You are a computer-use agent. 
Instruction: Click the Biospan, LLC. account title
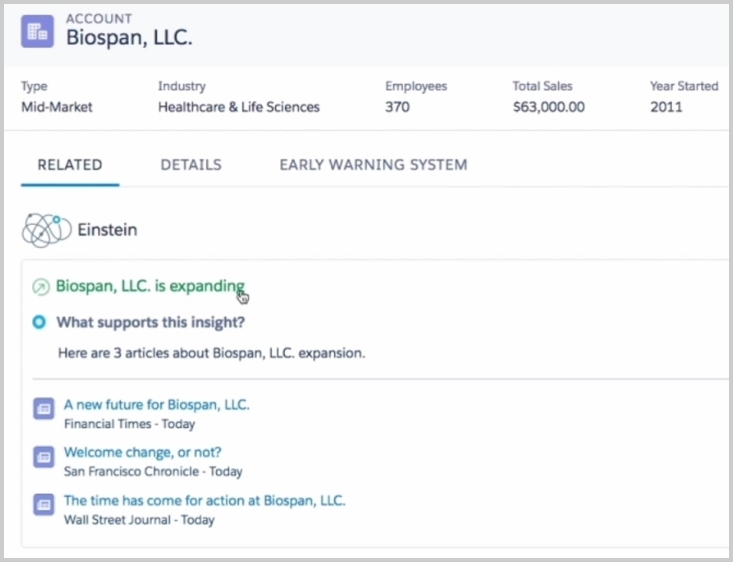129,38
